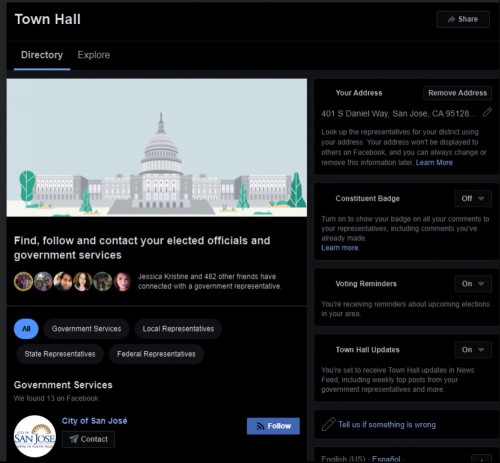The height and width of the screenshot is (463, 500).
Task: Open the Voting Reminders On dropdown
Action: pyautogui.click(x=473, y=284)
